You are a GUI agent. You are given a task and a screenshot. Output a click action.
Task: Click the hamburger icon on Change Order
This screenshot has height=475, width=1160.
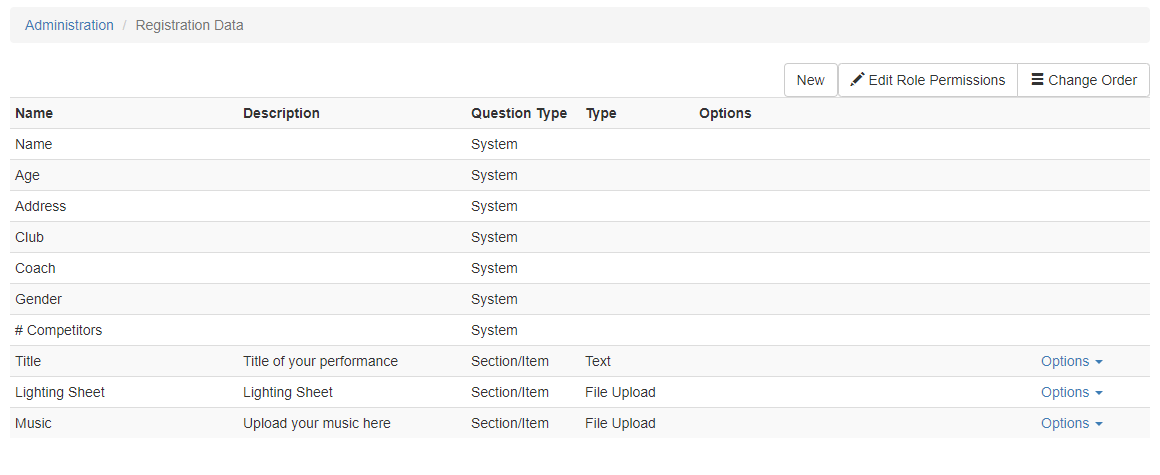coord(1037,79)
